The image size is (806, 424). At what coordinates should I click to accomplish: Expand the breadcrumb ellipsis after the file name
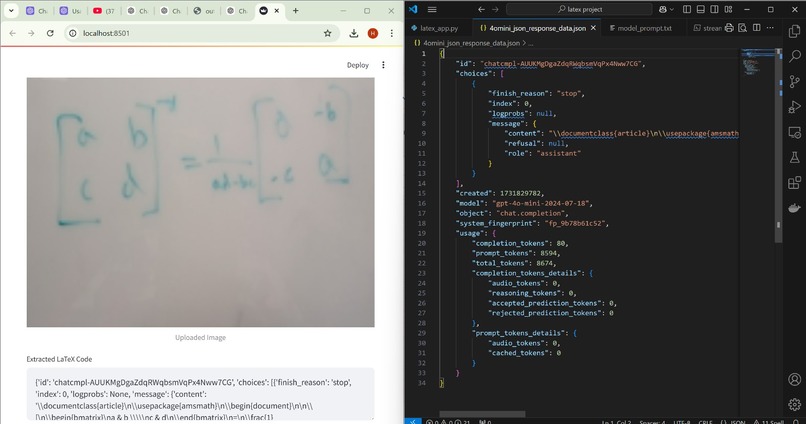point(530,43)
